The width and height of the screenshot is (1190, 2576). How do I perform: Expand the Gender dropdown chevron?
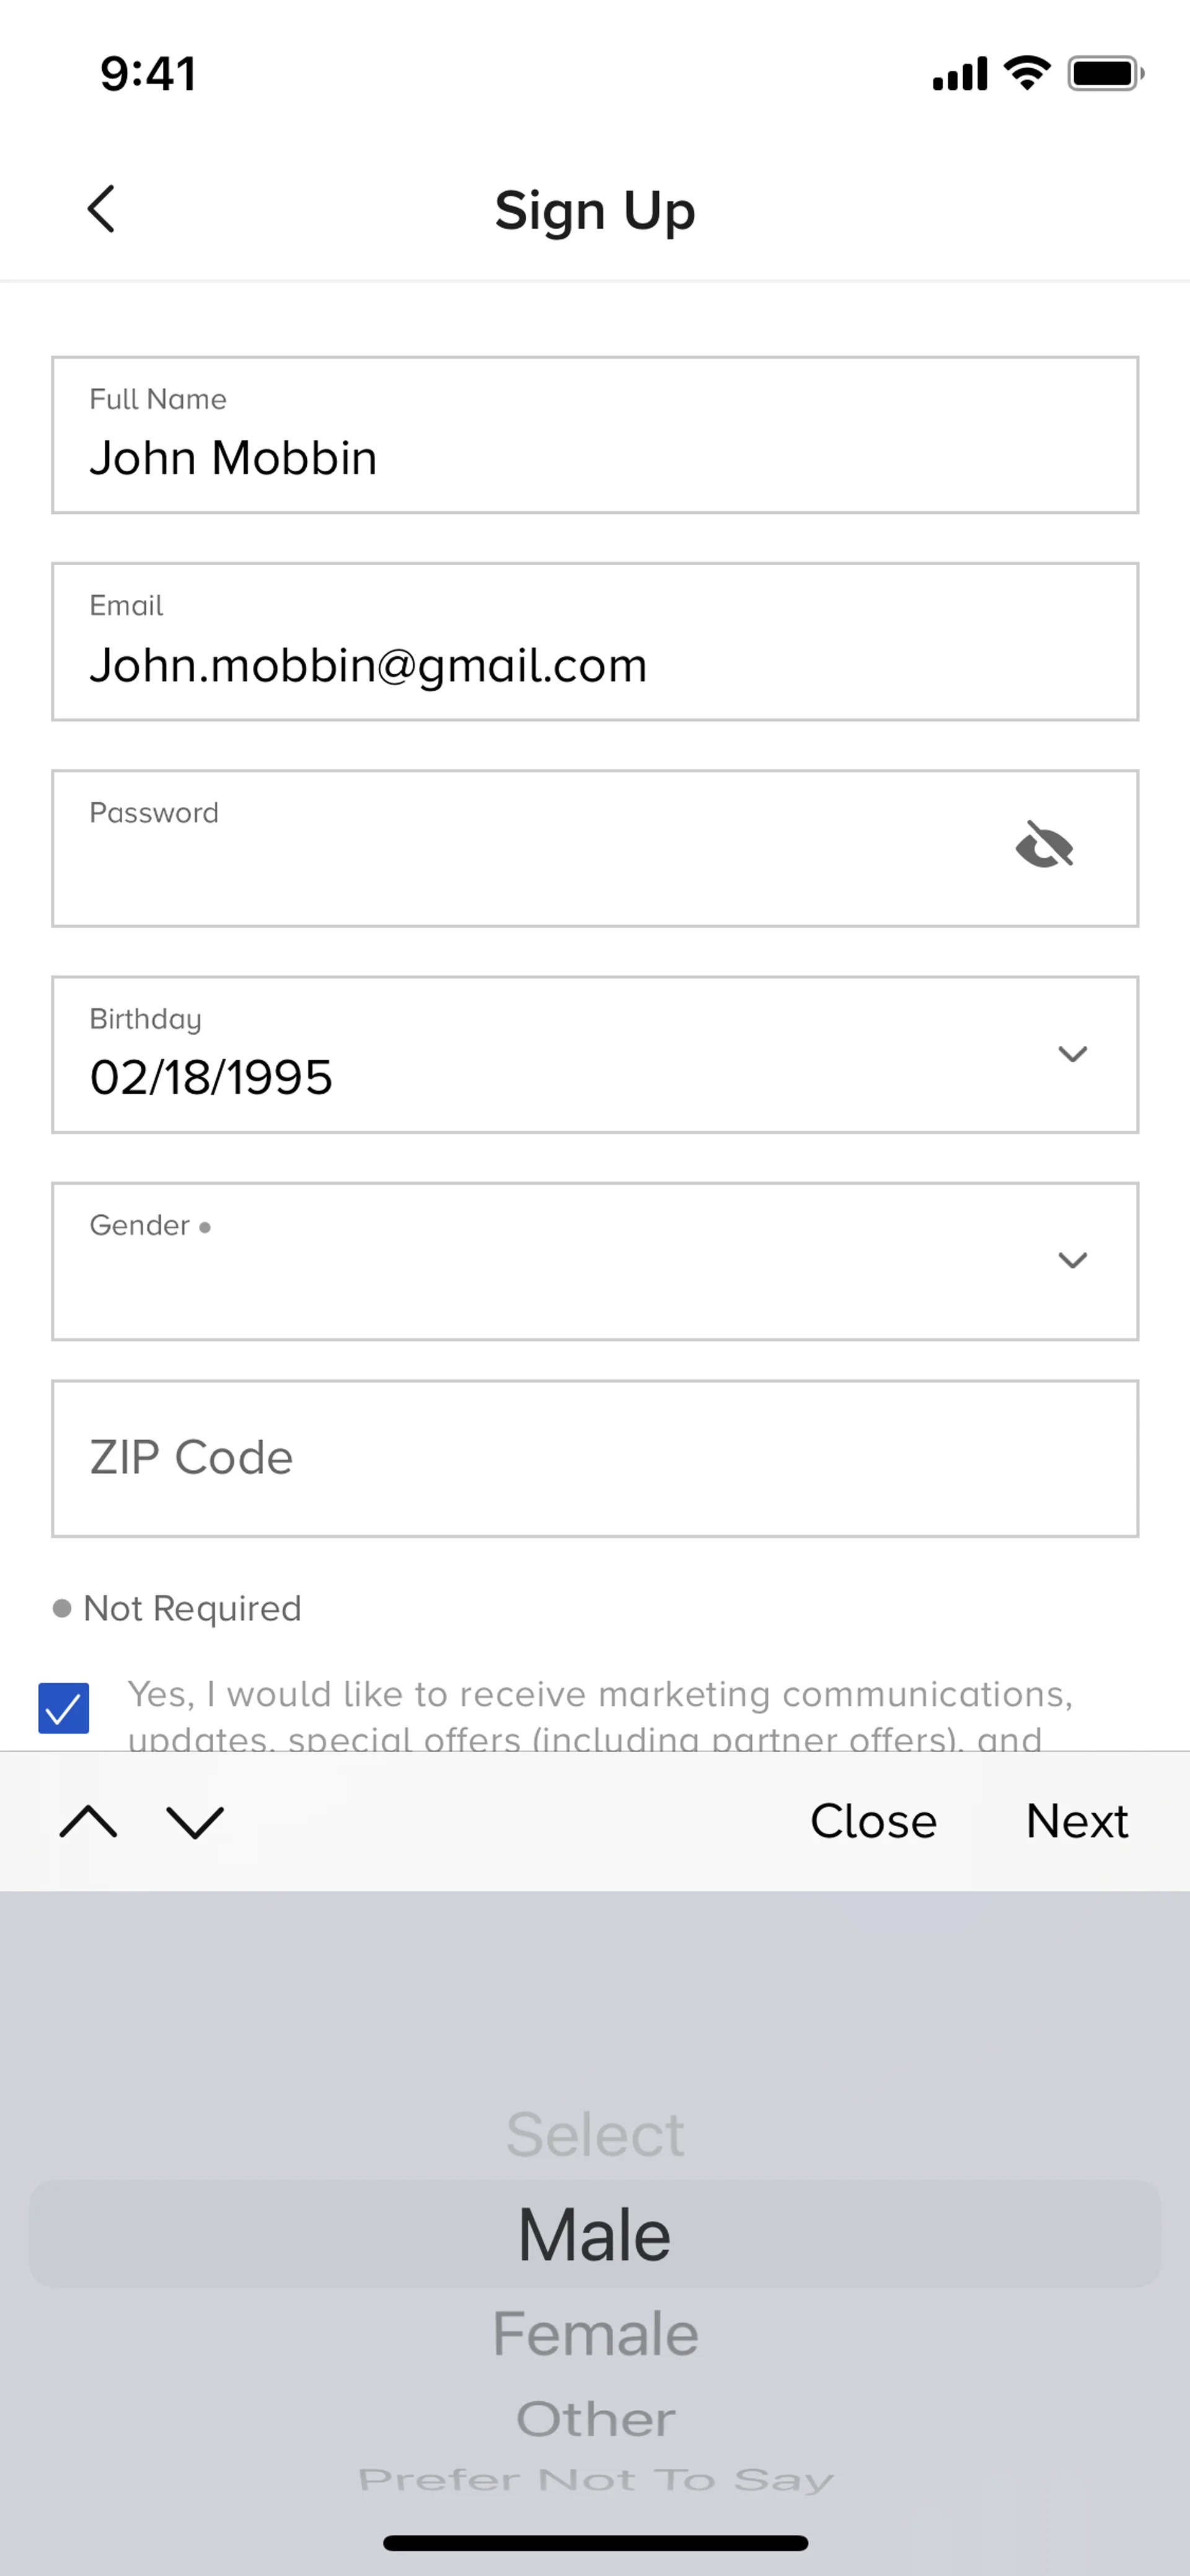click(x=1072, y=1260)
